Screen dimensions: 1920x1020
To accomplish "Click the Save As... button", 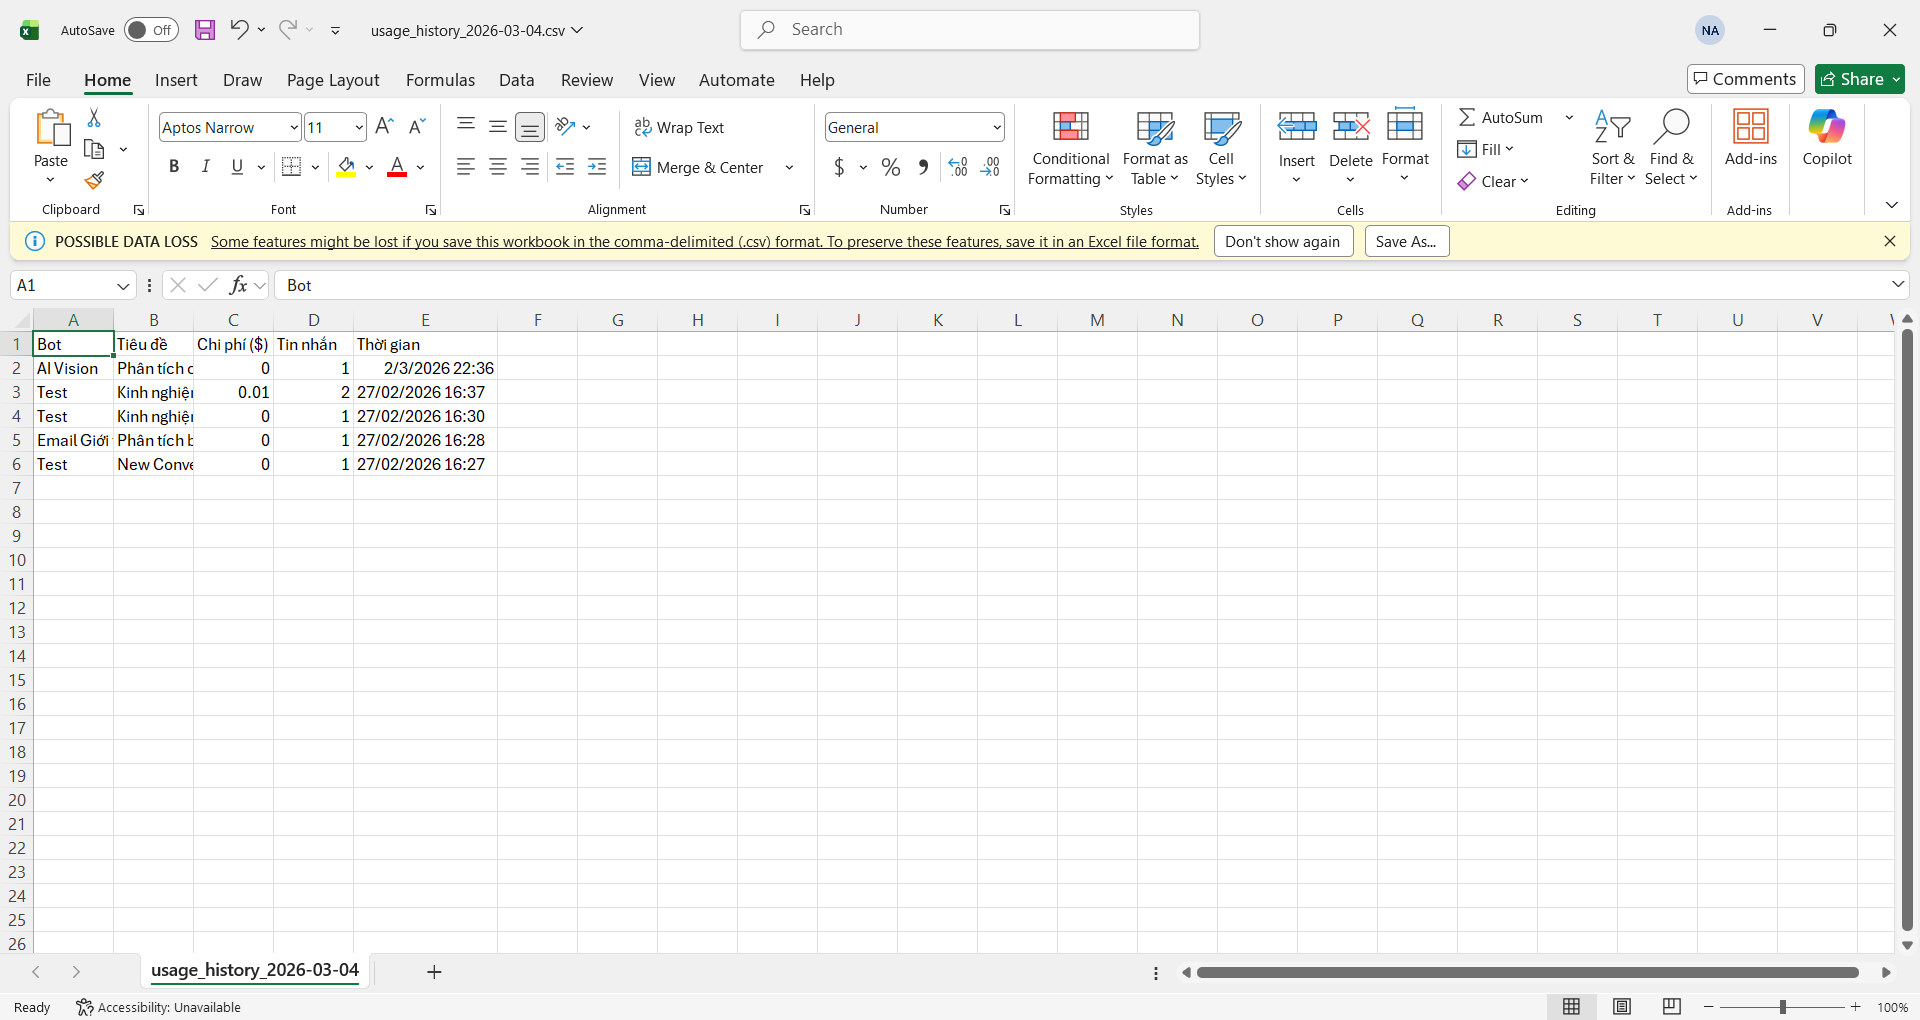I will (x=1406, y=242).
